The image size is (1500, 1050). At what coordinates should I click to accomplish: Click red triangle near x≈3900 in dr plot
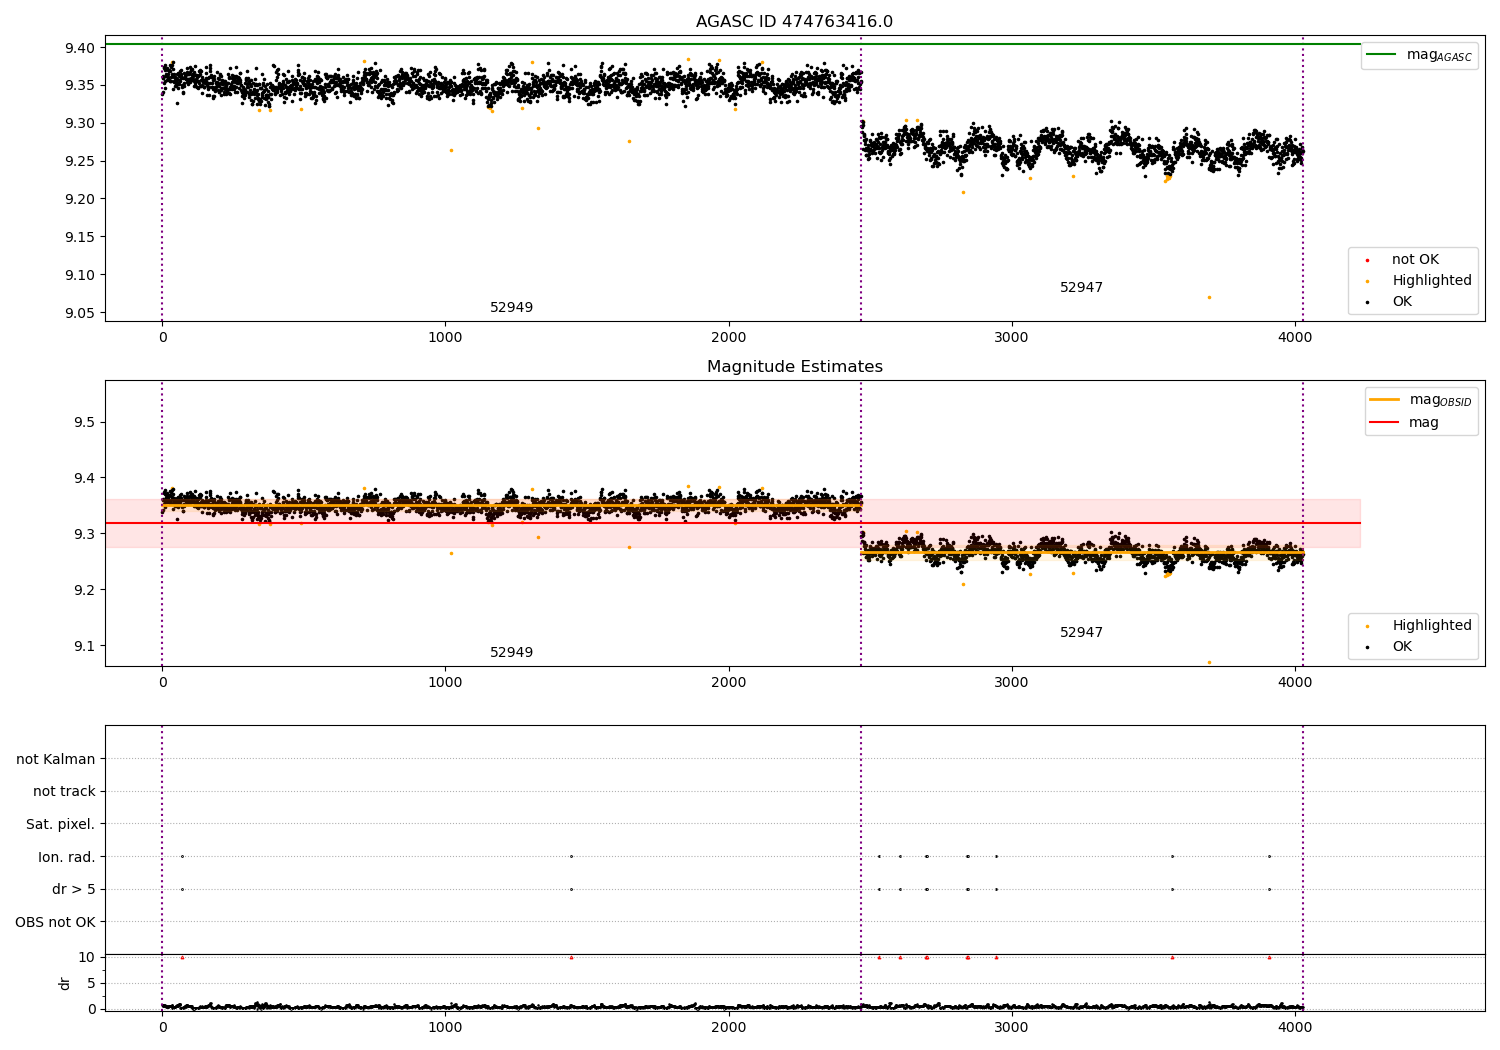coord(1269,957)
